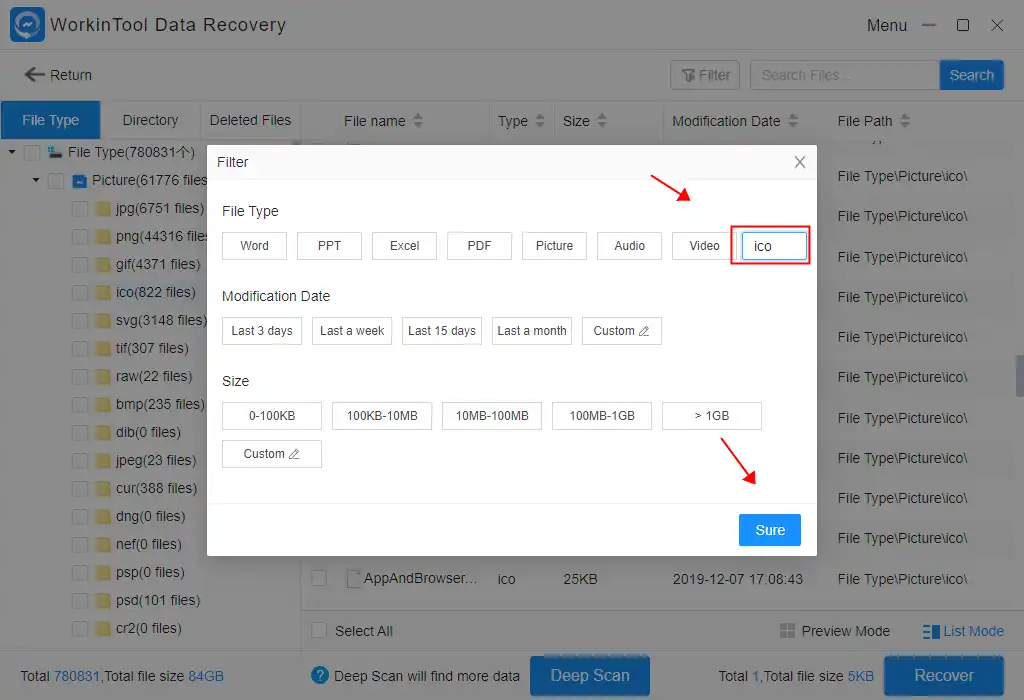
Task: Switch to the Directory tab
Action: pos(150,120)
